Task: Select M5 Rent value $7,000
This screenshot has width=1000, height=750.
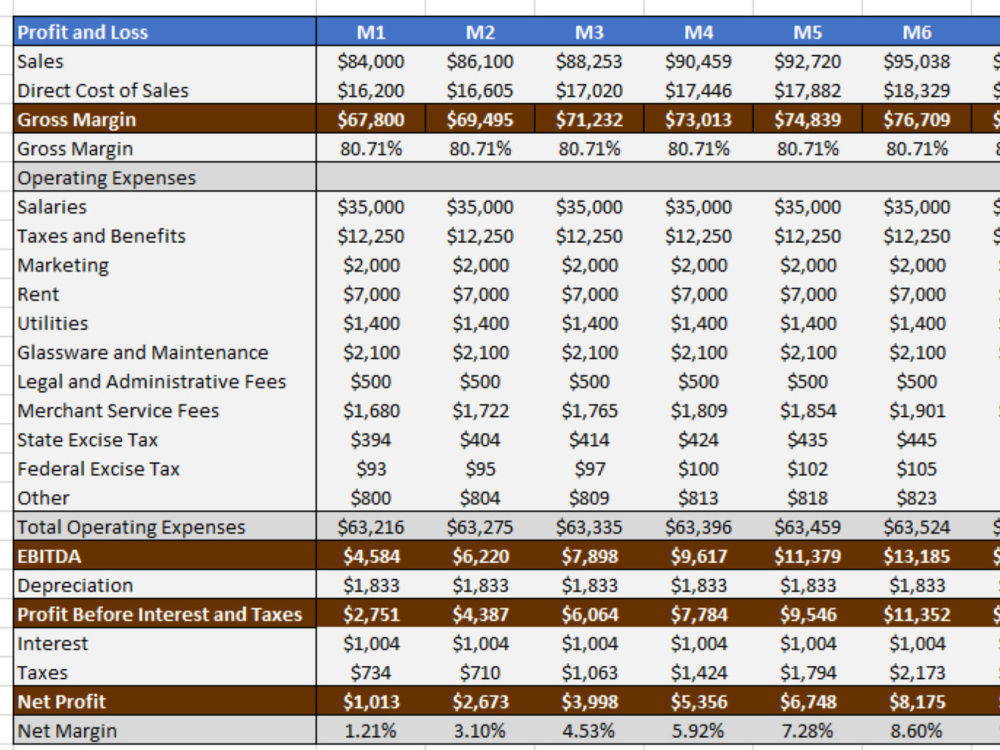Action: pyautogui.click(x=807, y=294)
